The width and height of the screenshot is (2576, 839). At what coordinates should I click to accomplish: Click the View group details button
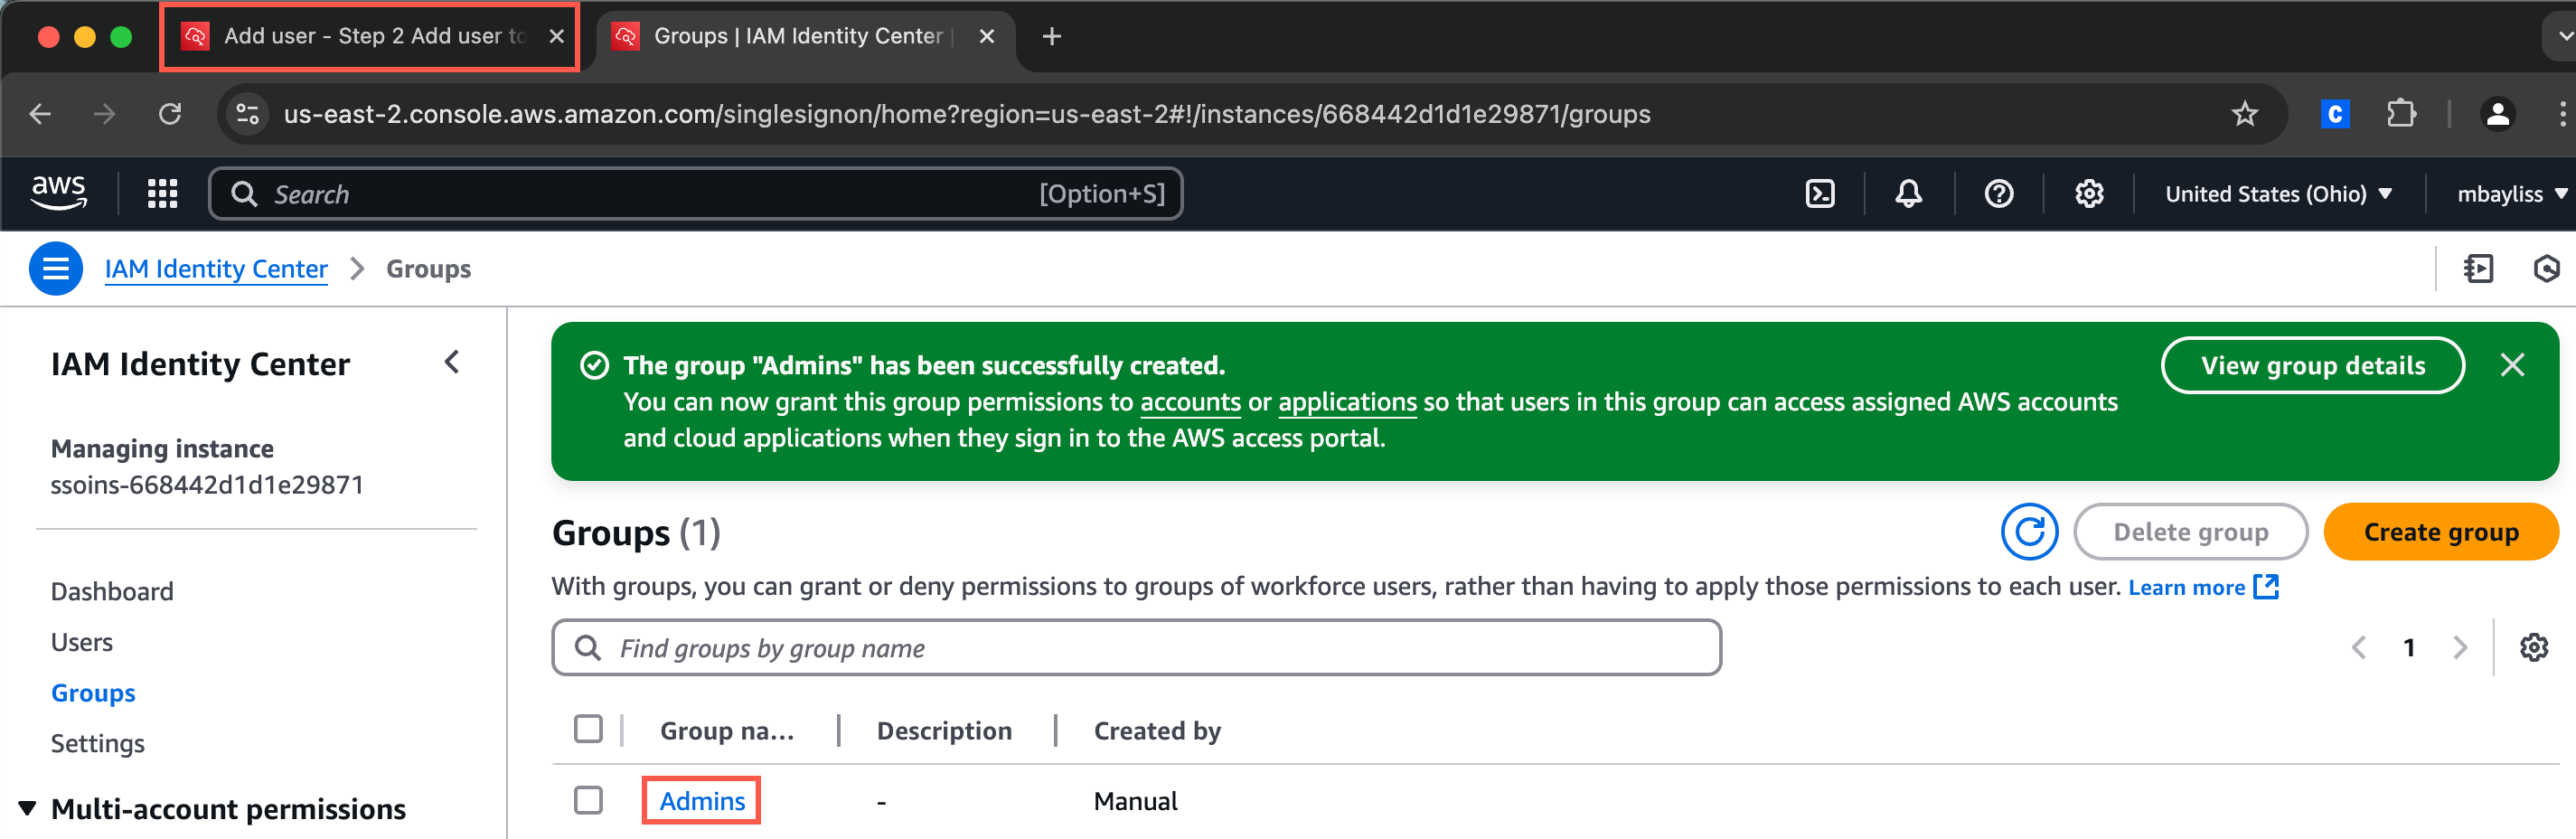point(2312,365)
